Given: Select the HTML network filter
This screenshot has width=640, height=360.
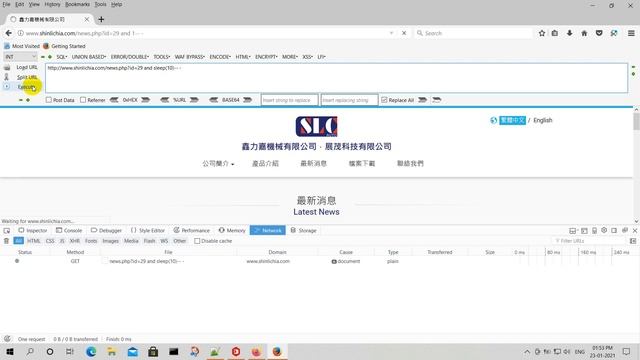Looking at the screenshot, I should pyautogui.click(x=33, y=241).
